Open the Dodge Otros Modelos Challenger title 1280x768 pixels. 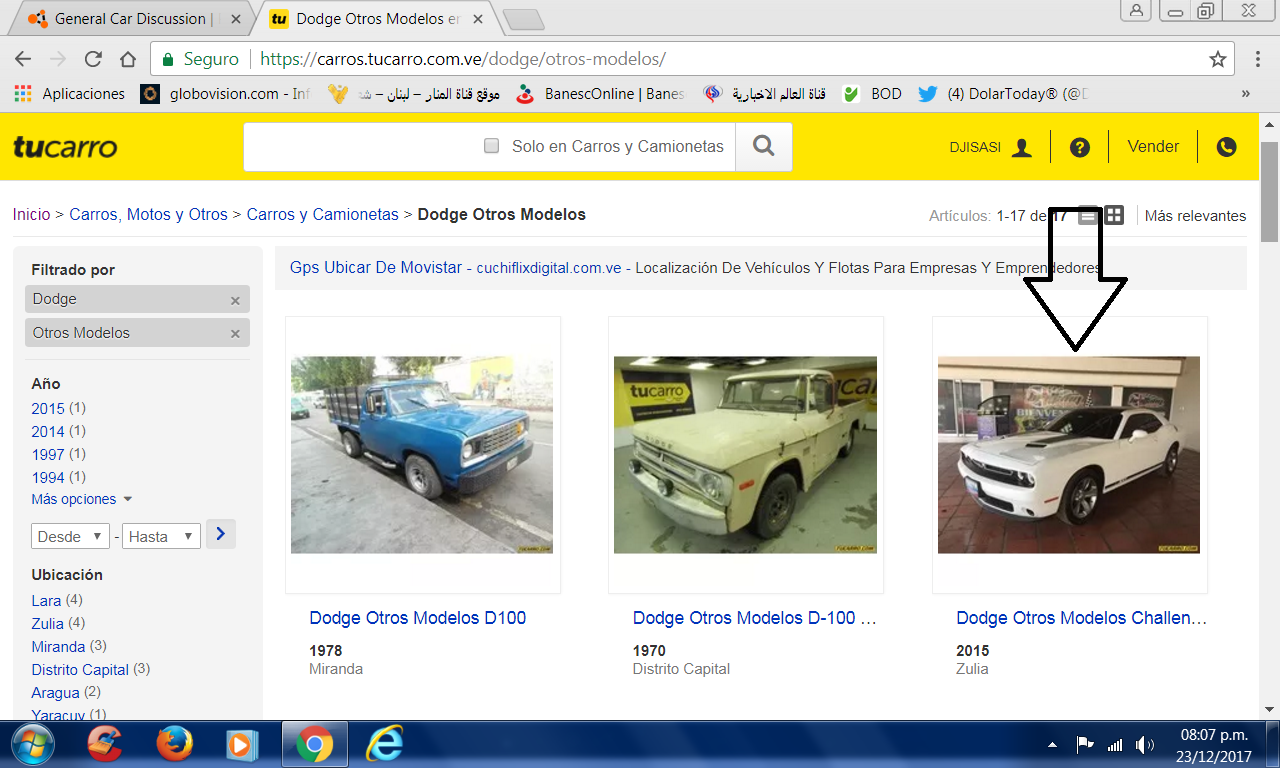(1081, 618)
